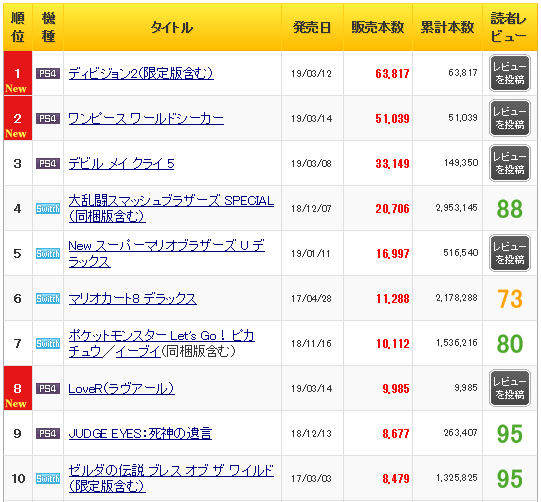Click the 読者レビュー column header

(510, 27)
